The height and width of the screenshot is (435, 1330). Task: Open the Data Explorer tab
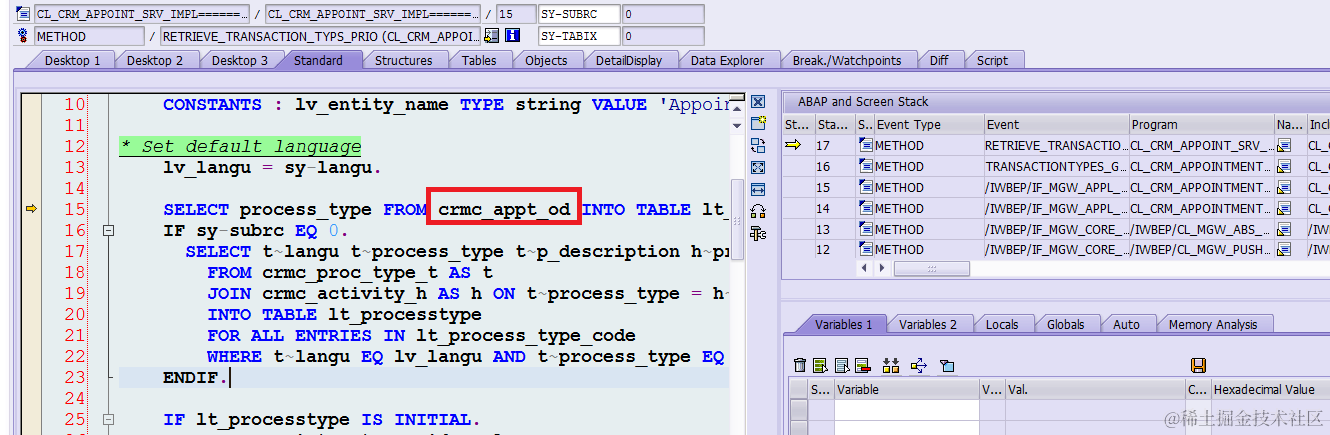pos(727,60)
